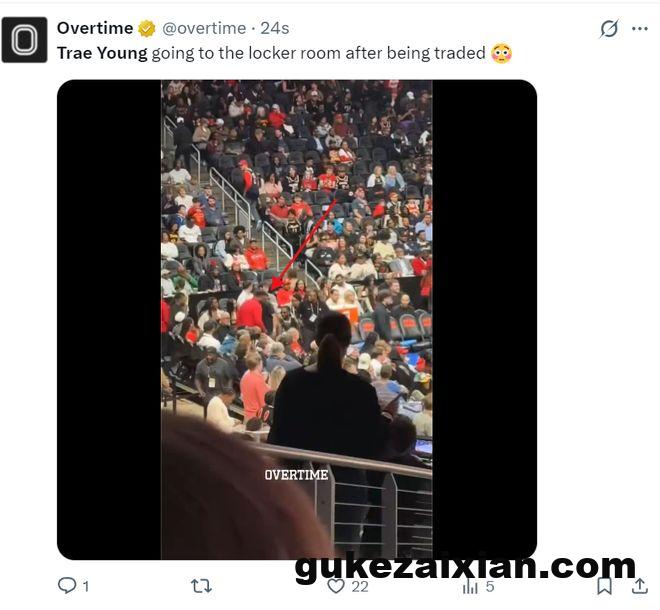Click the reply speech bubble icon
The height and width of the screenshot is (610, 660).
[67, 585]
